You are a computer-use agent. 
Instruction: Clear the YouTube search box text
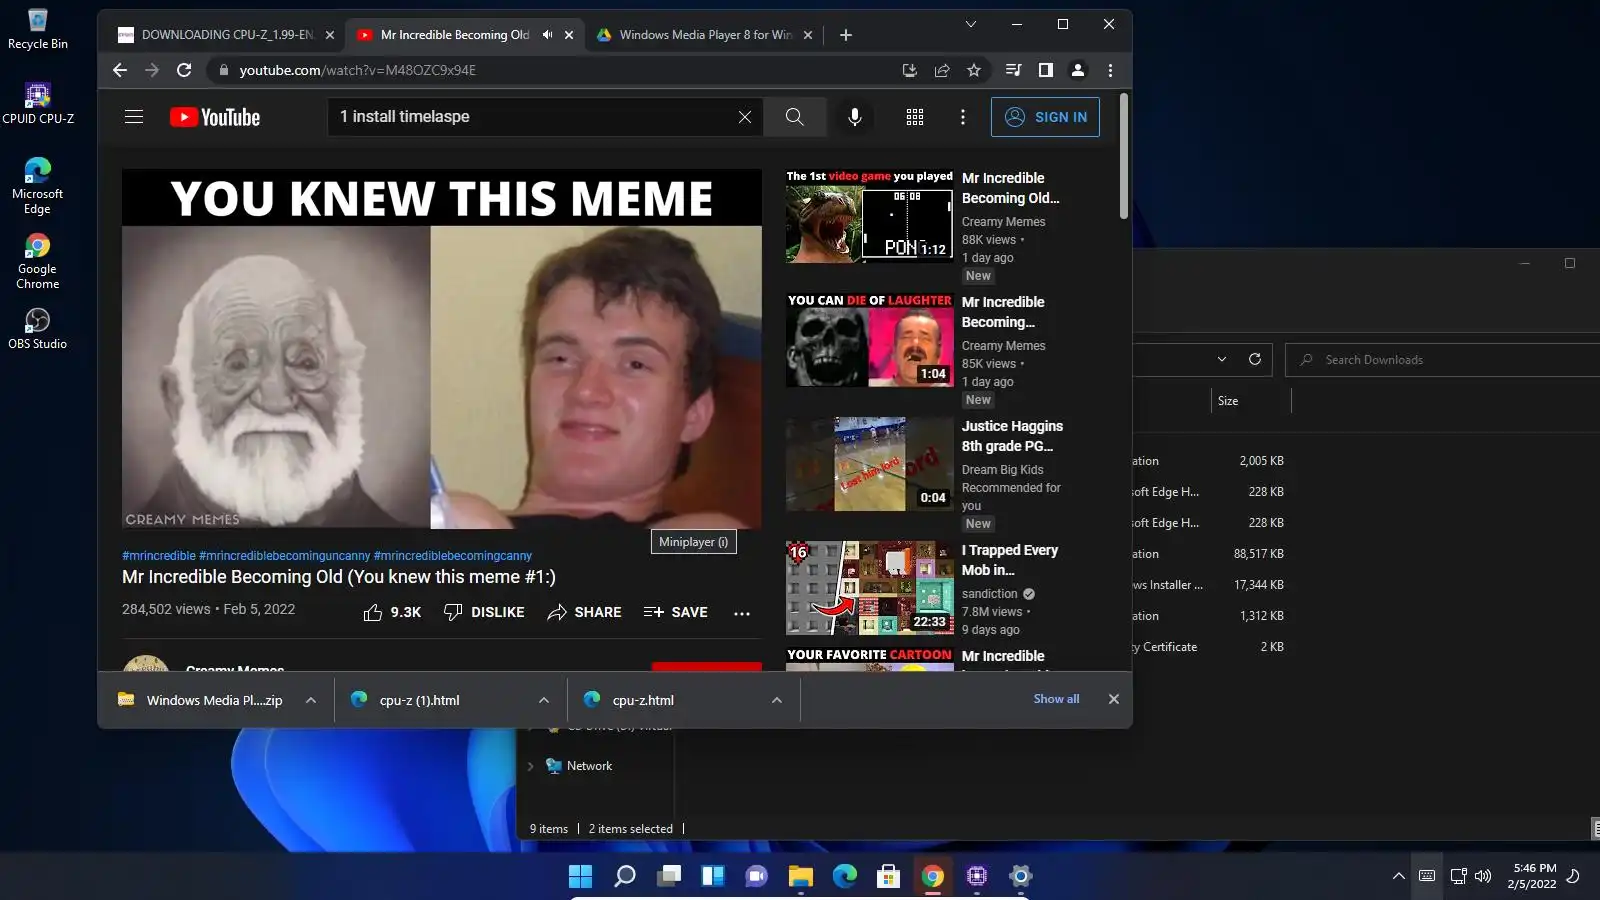[745, 117]
